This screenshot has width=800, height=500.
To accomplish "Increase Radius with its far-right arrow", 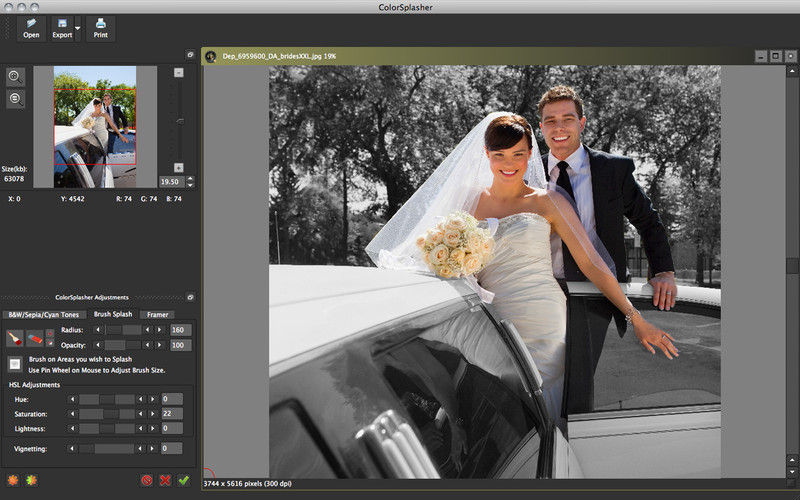I will (159, 330).
